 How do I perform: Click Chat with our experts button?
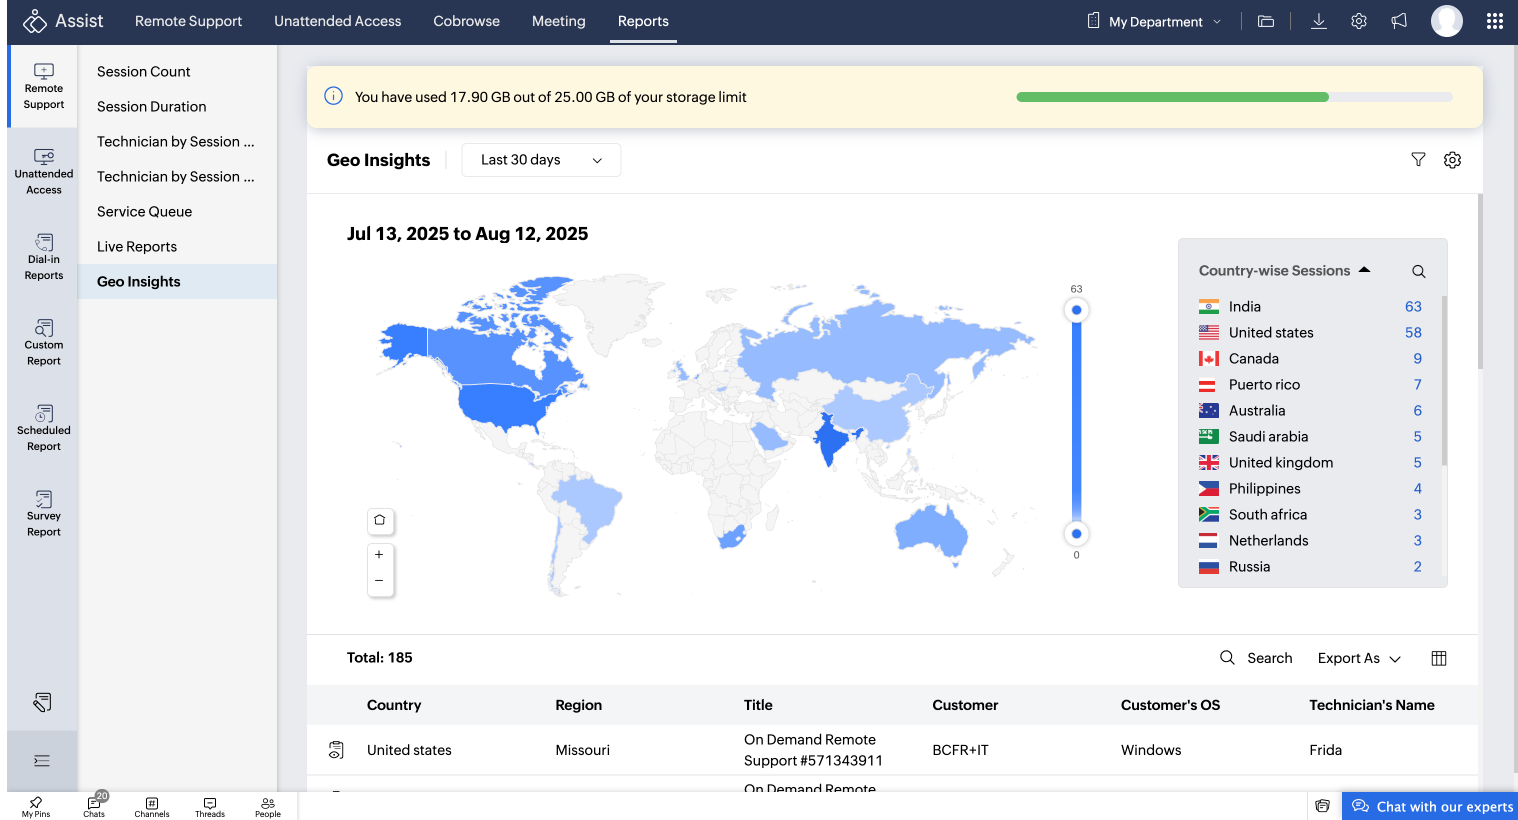pos(1432,806)
